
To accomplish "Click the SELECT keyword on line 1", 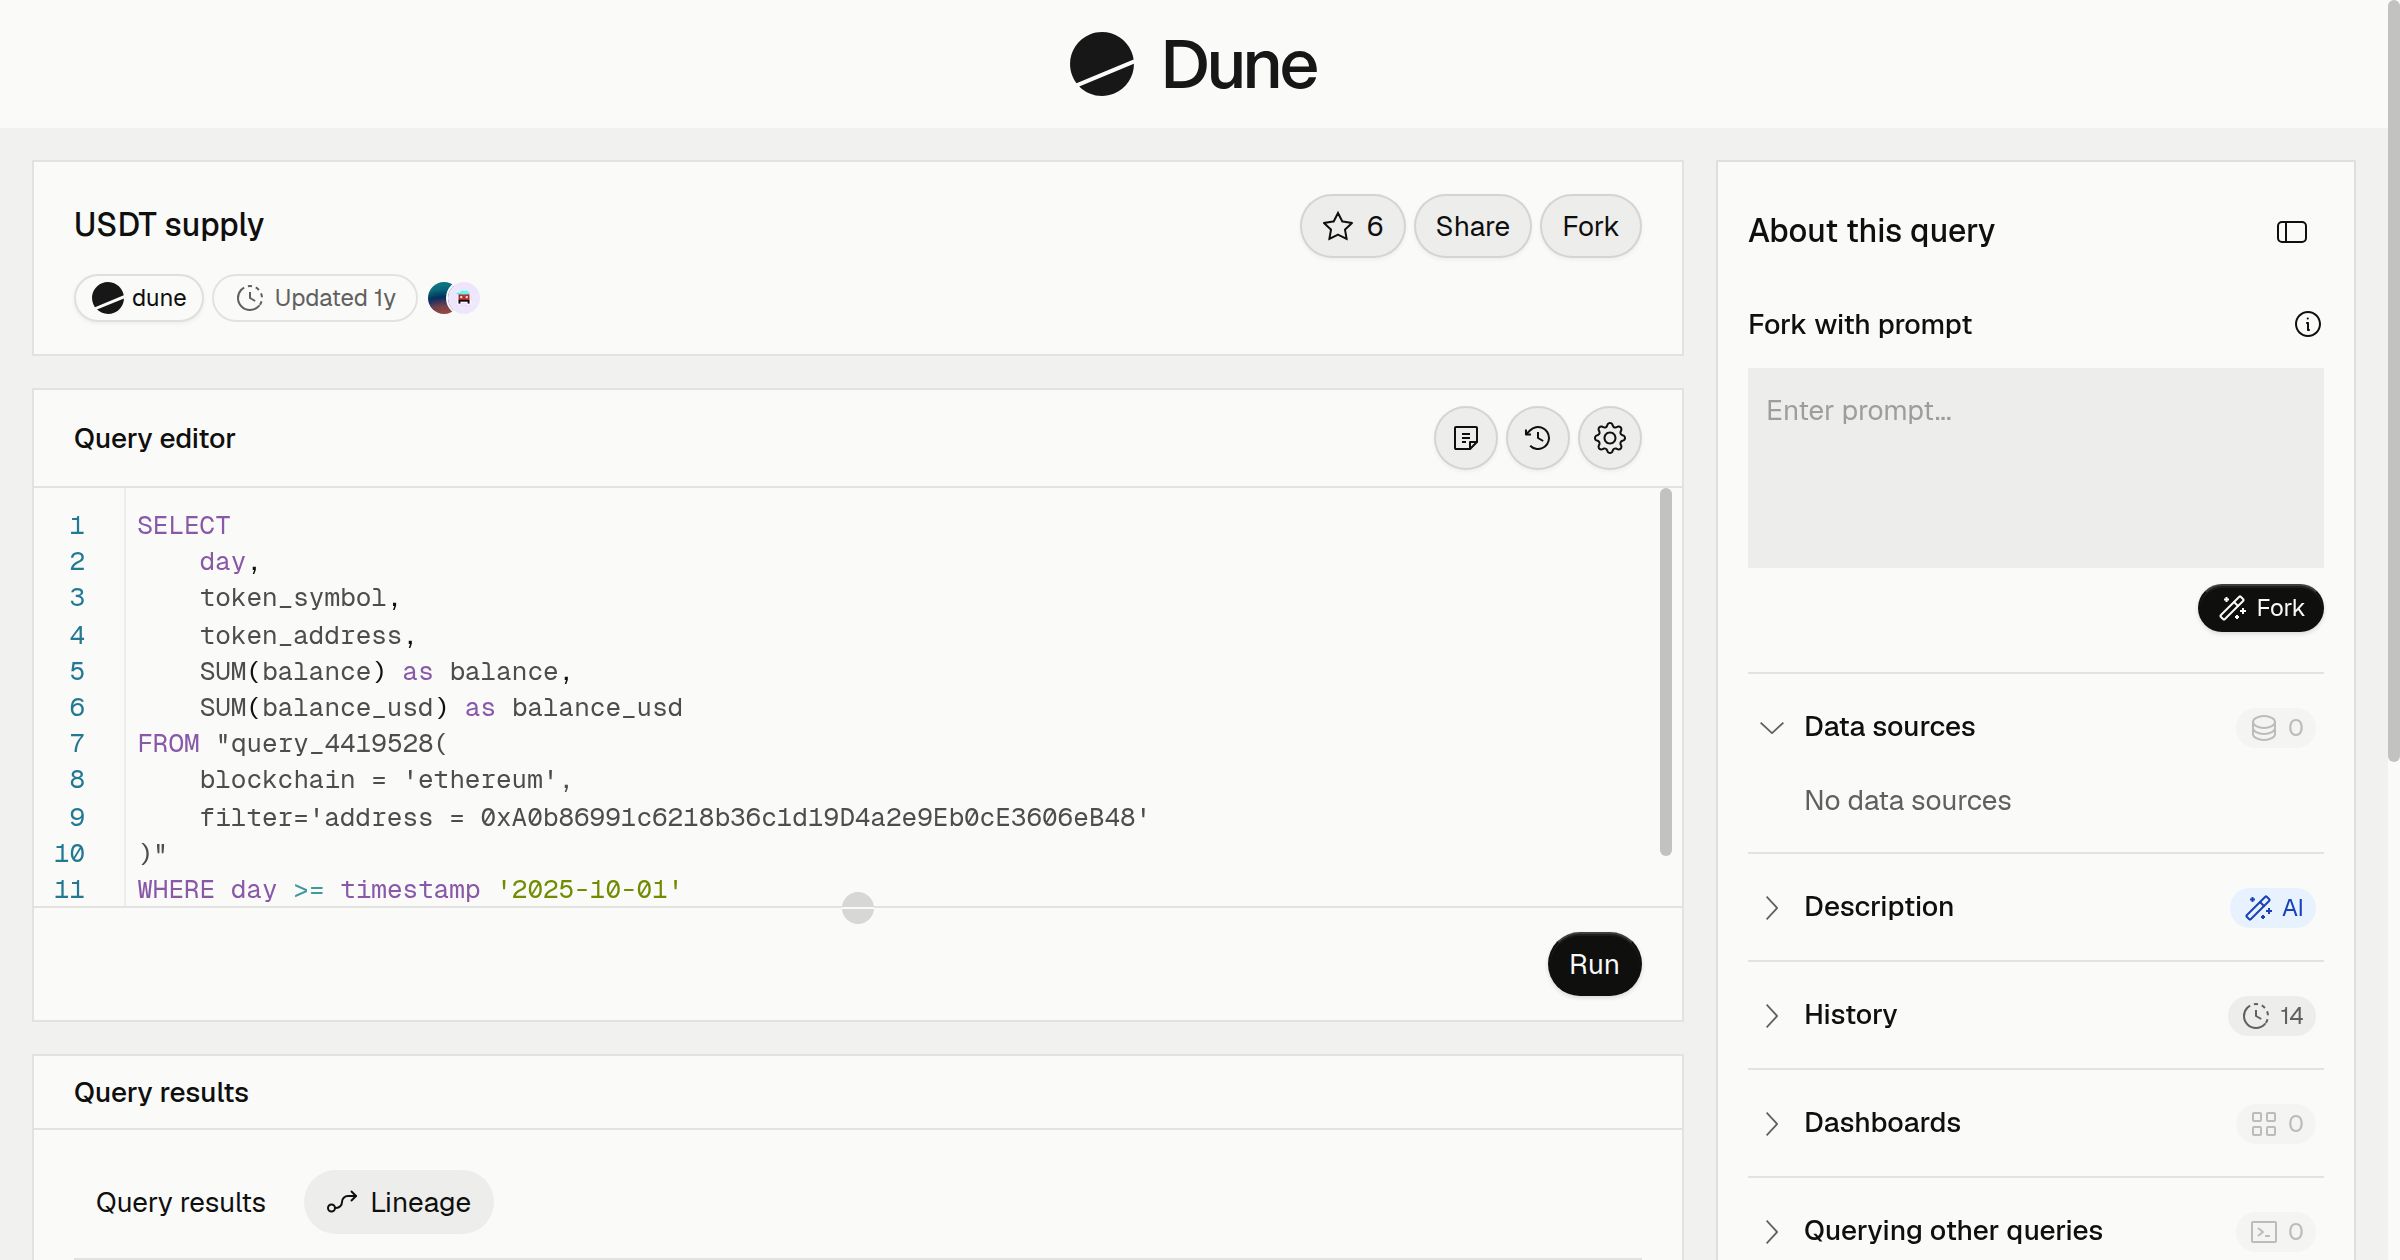I will 184,526.
